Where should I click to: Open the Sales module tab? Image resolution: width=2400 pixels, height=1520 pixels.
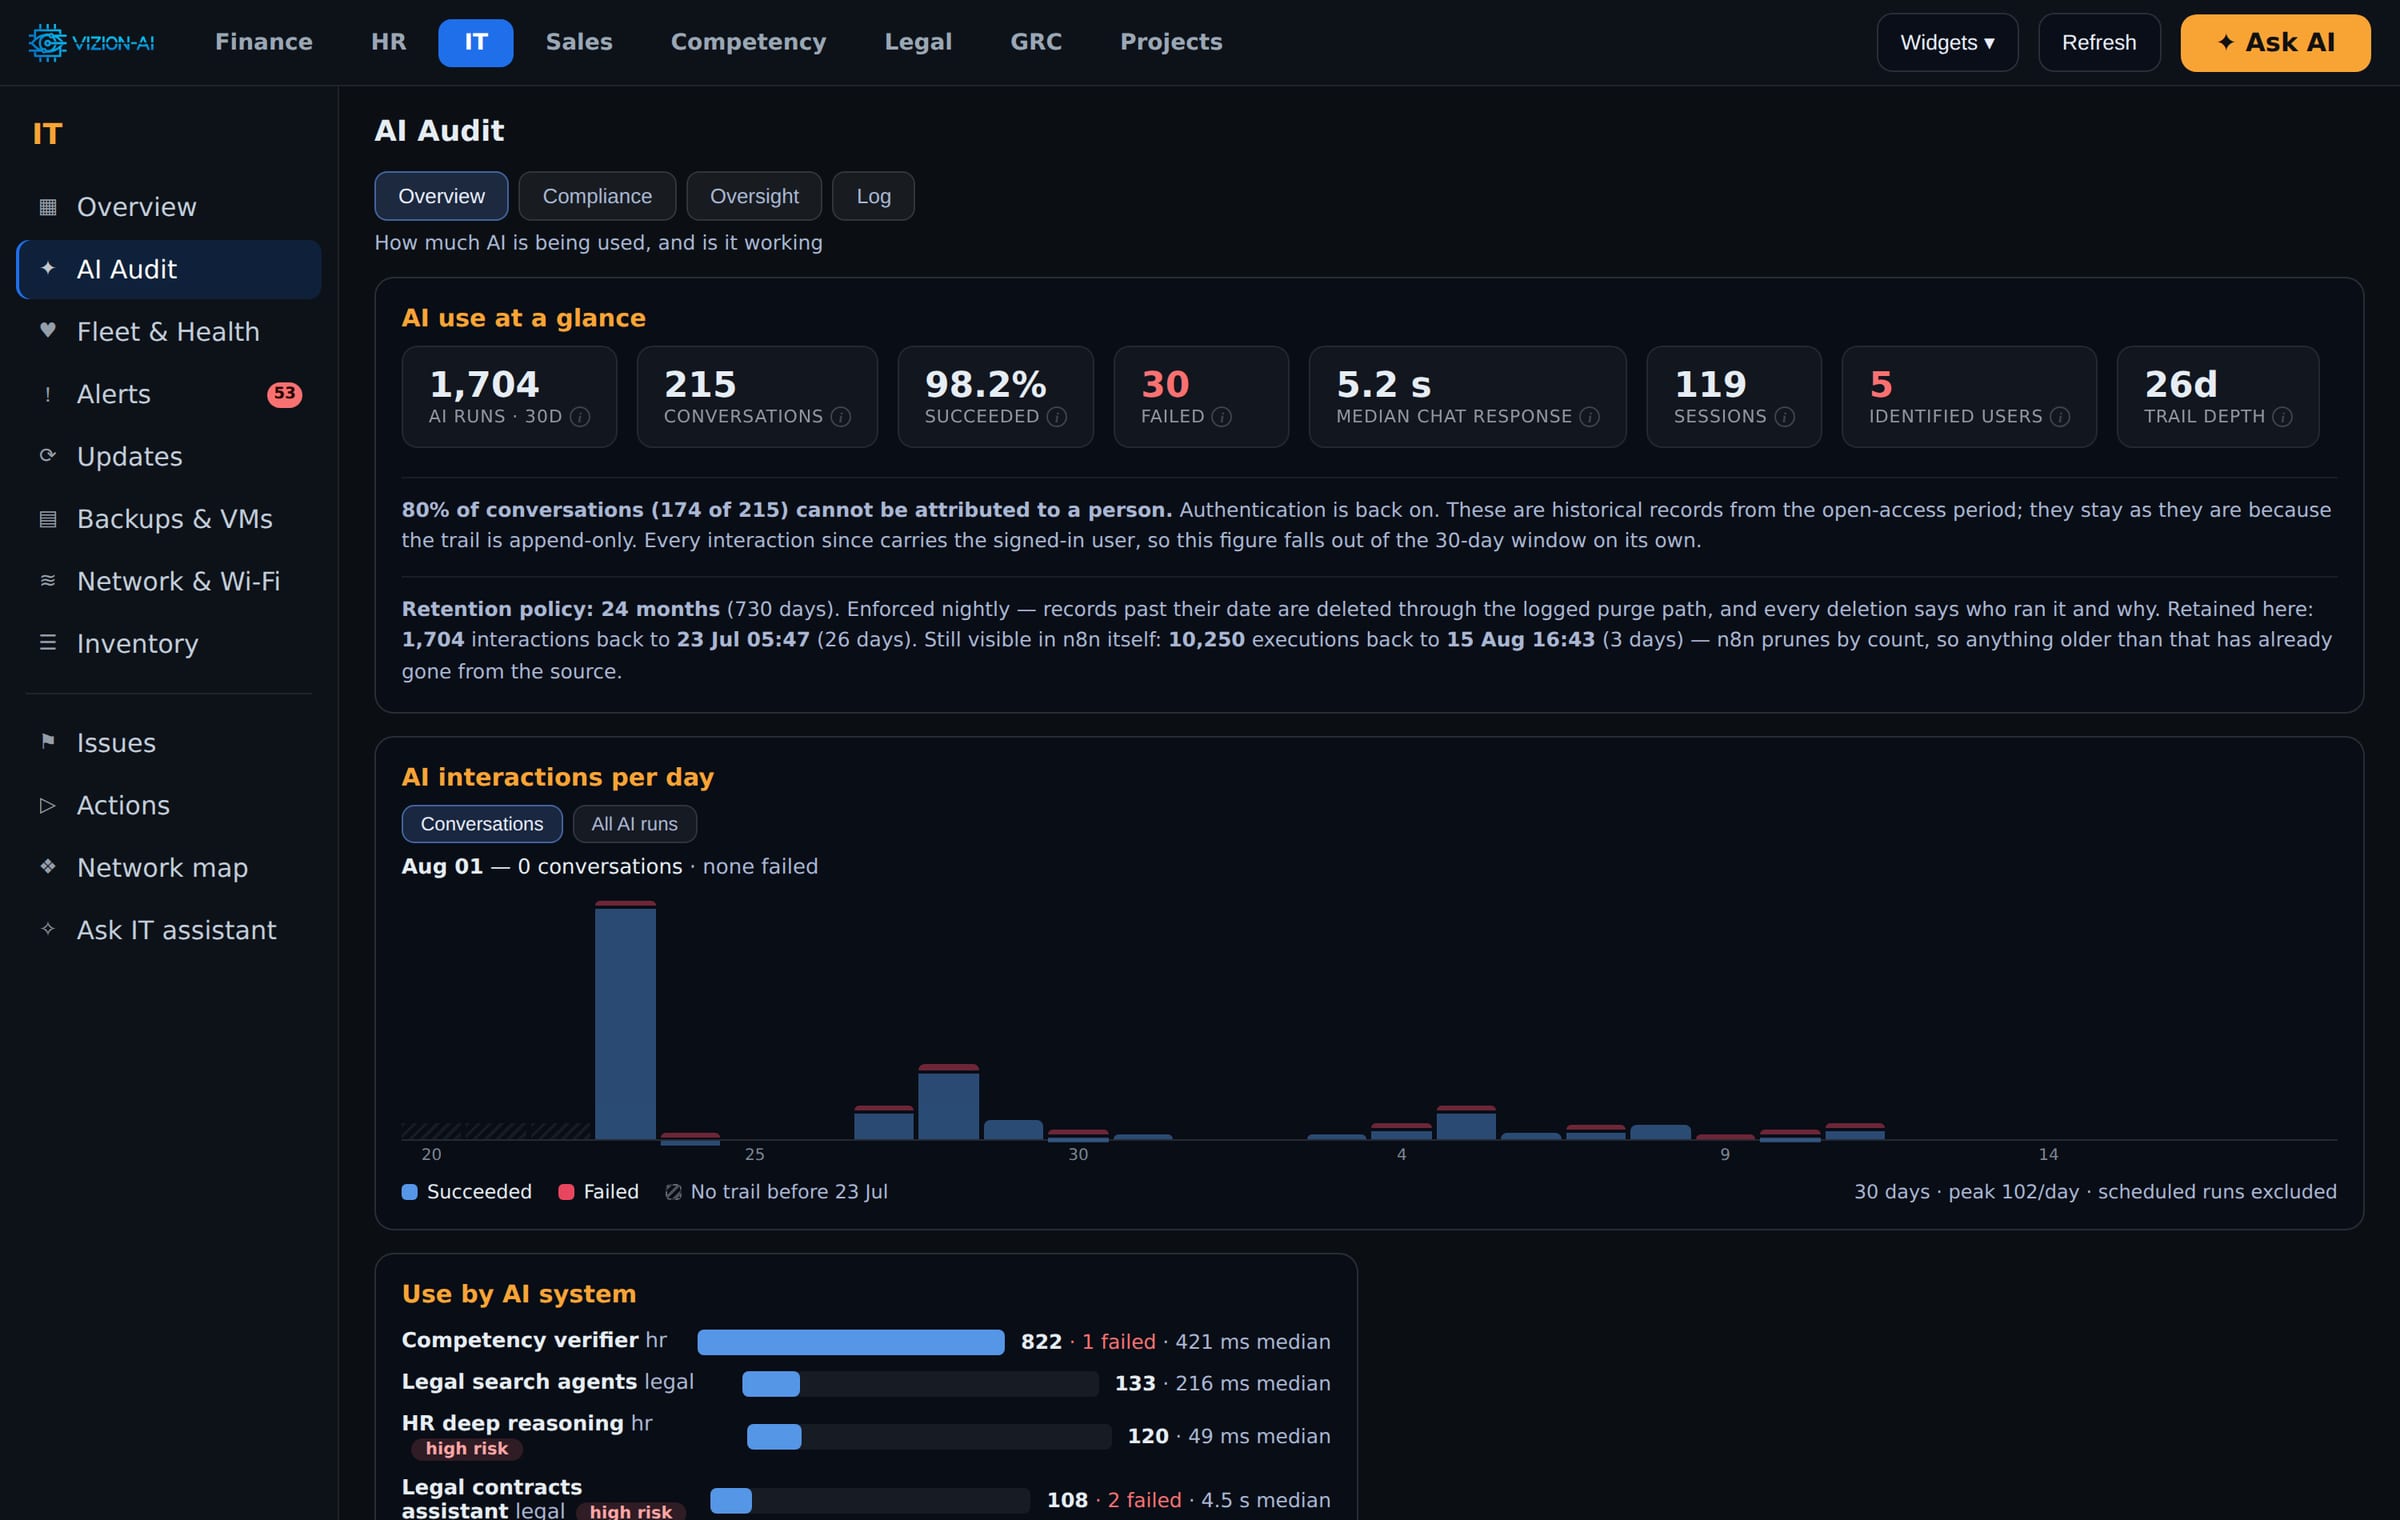coord(579,42)
